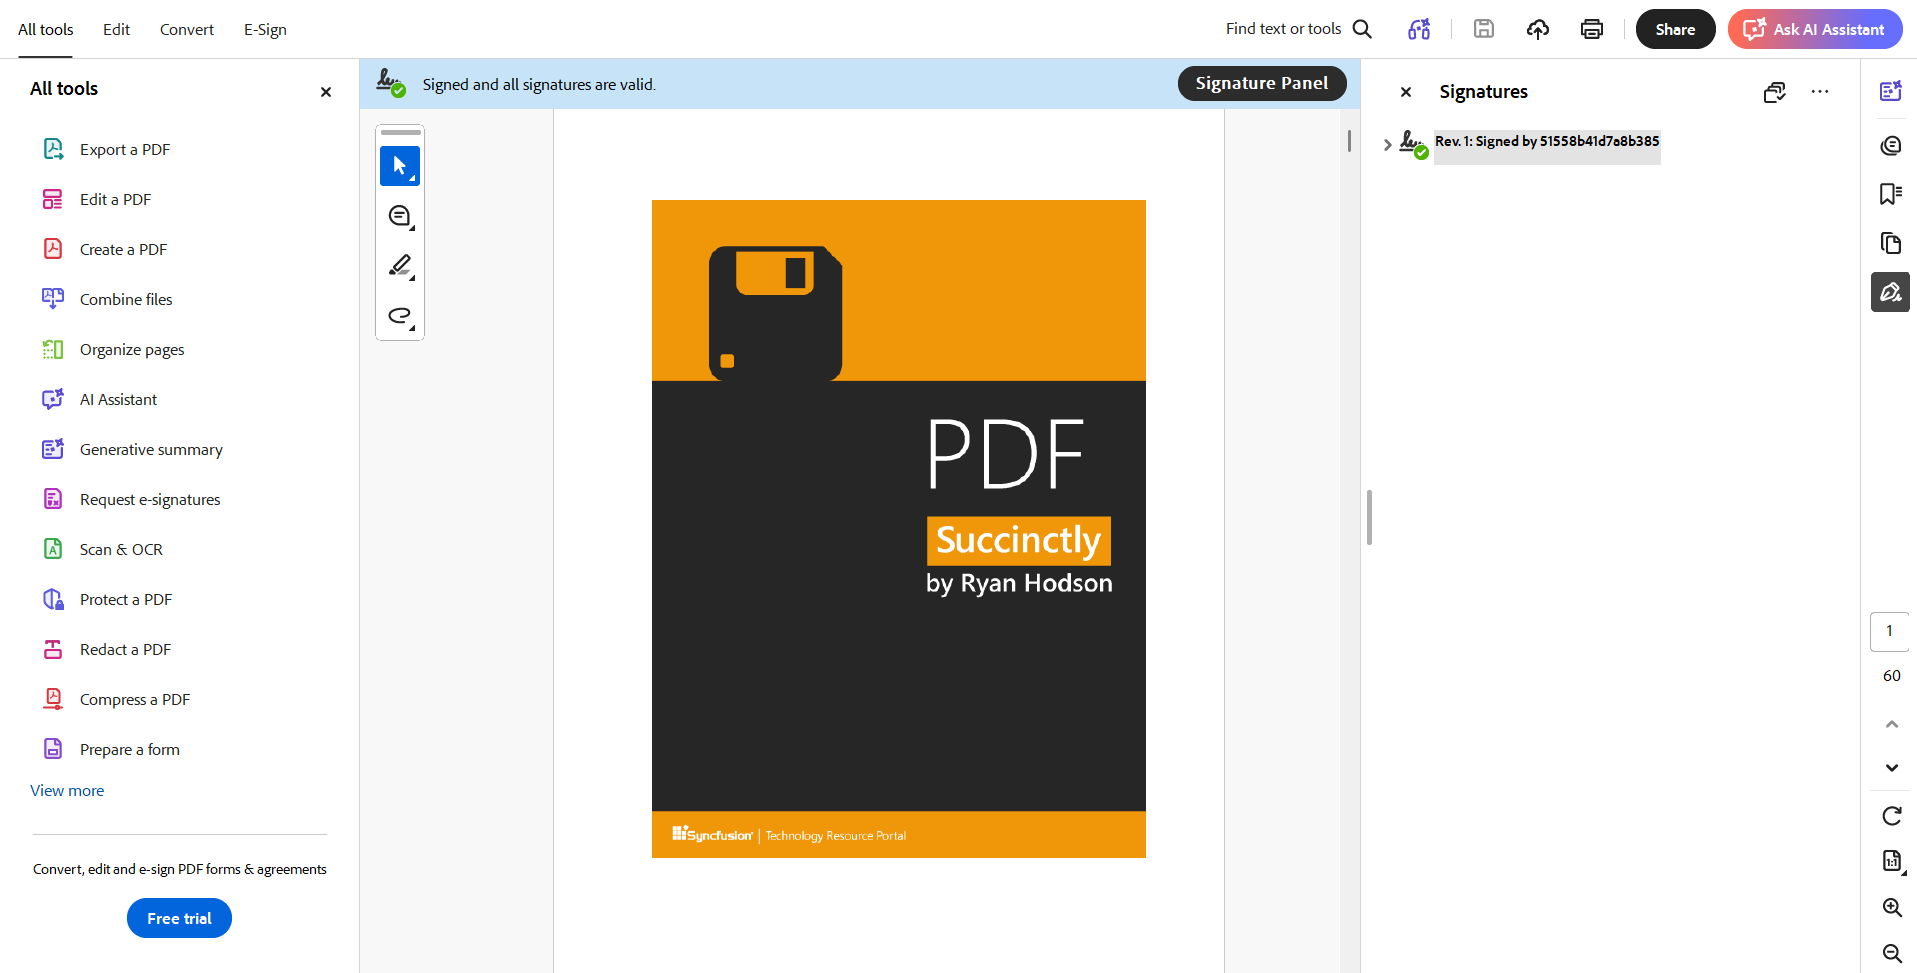
Task: Click the Save file icon
Action: (x=1484, y=29)
